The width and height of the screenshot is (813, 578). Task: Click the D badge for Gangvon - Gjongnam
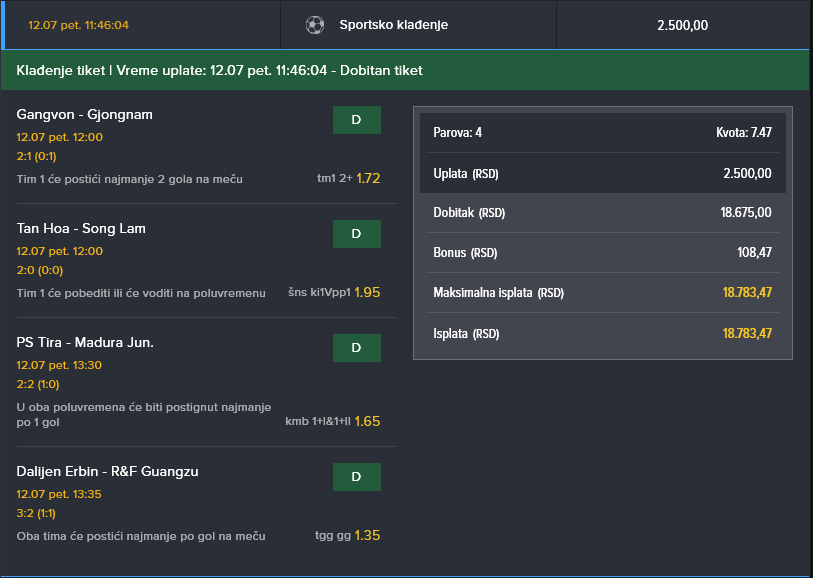point(356,120)
